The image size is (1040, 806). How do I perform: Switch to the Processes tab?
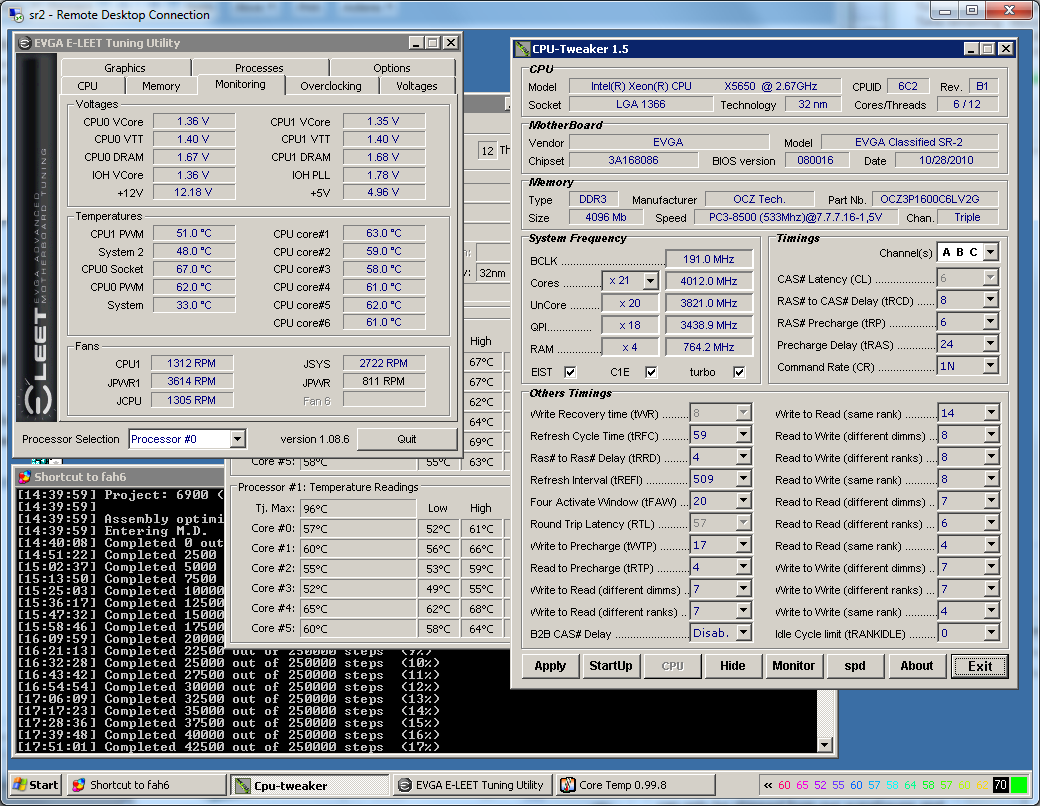pos(259,68)
